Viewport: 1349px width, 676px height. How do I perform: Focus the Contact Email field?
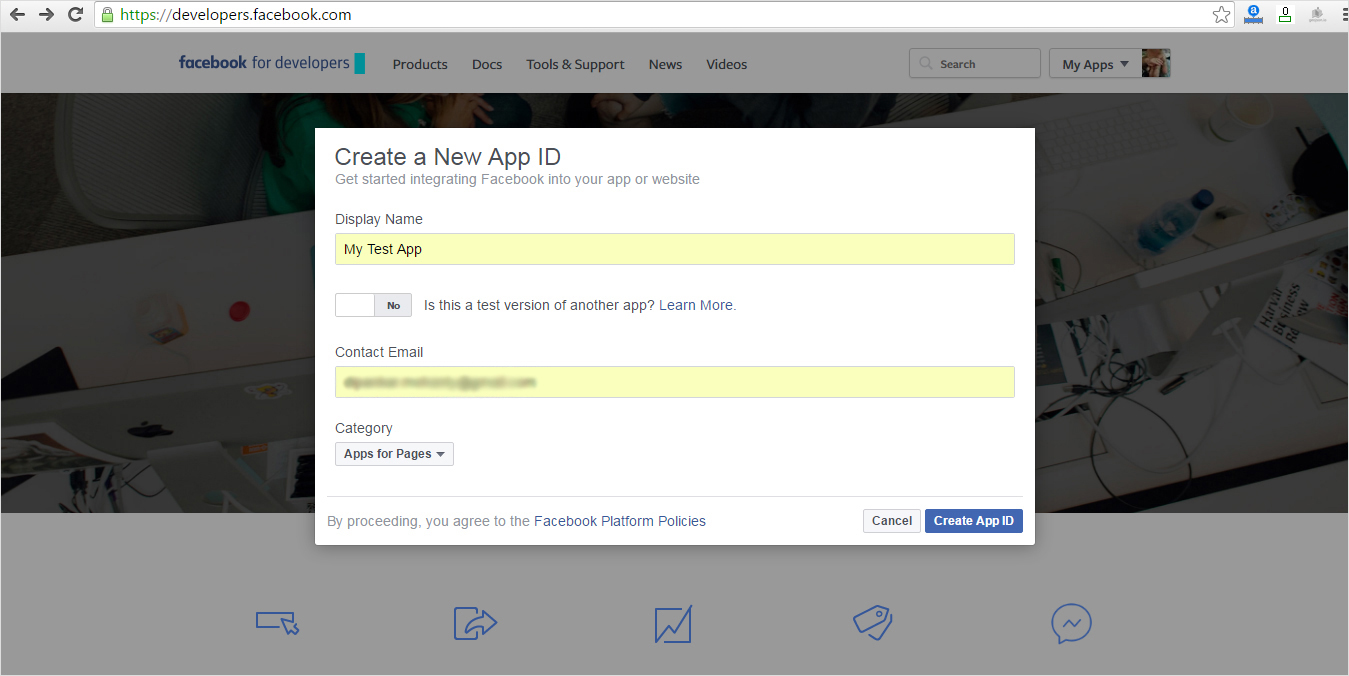click(x=675, y=382)
